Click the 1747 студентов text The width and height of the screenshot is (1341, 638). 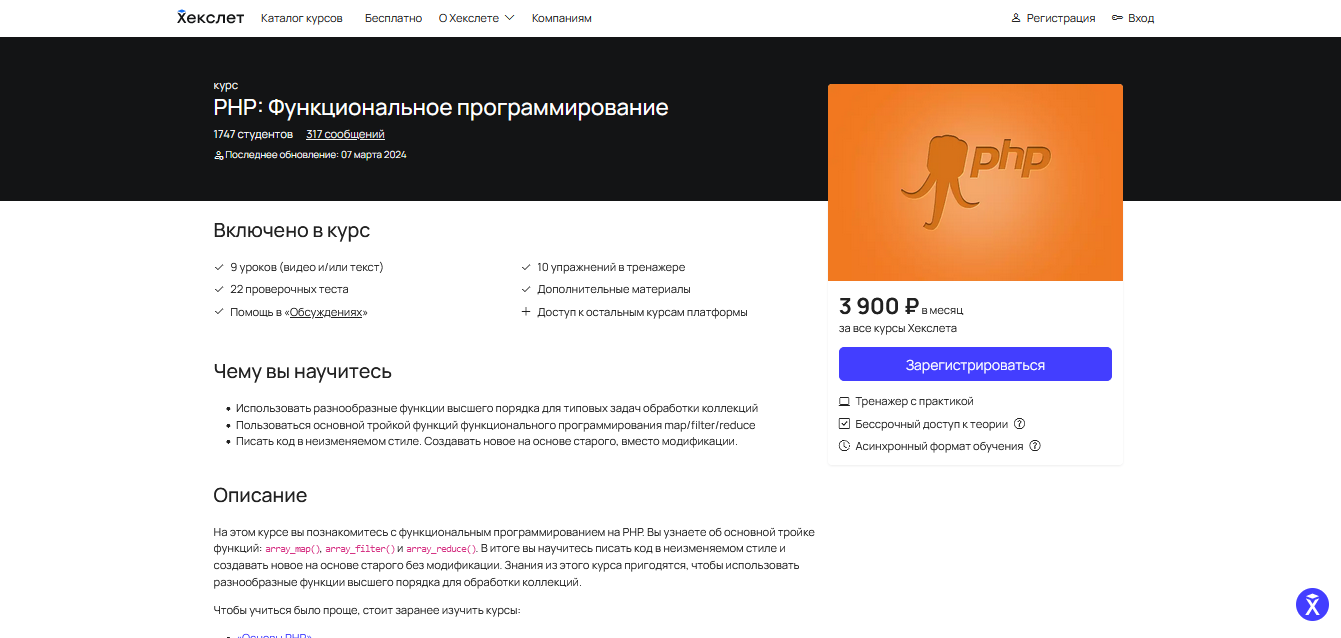click(x=253, y=134)
